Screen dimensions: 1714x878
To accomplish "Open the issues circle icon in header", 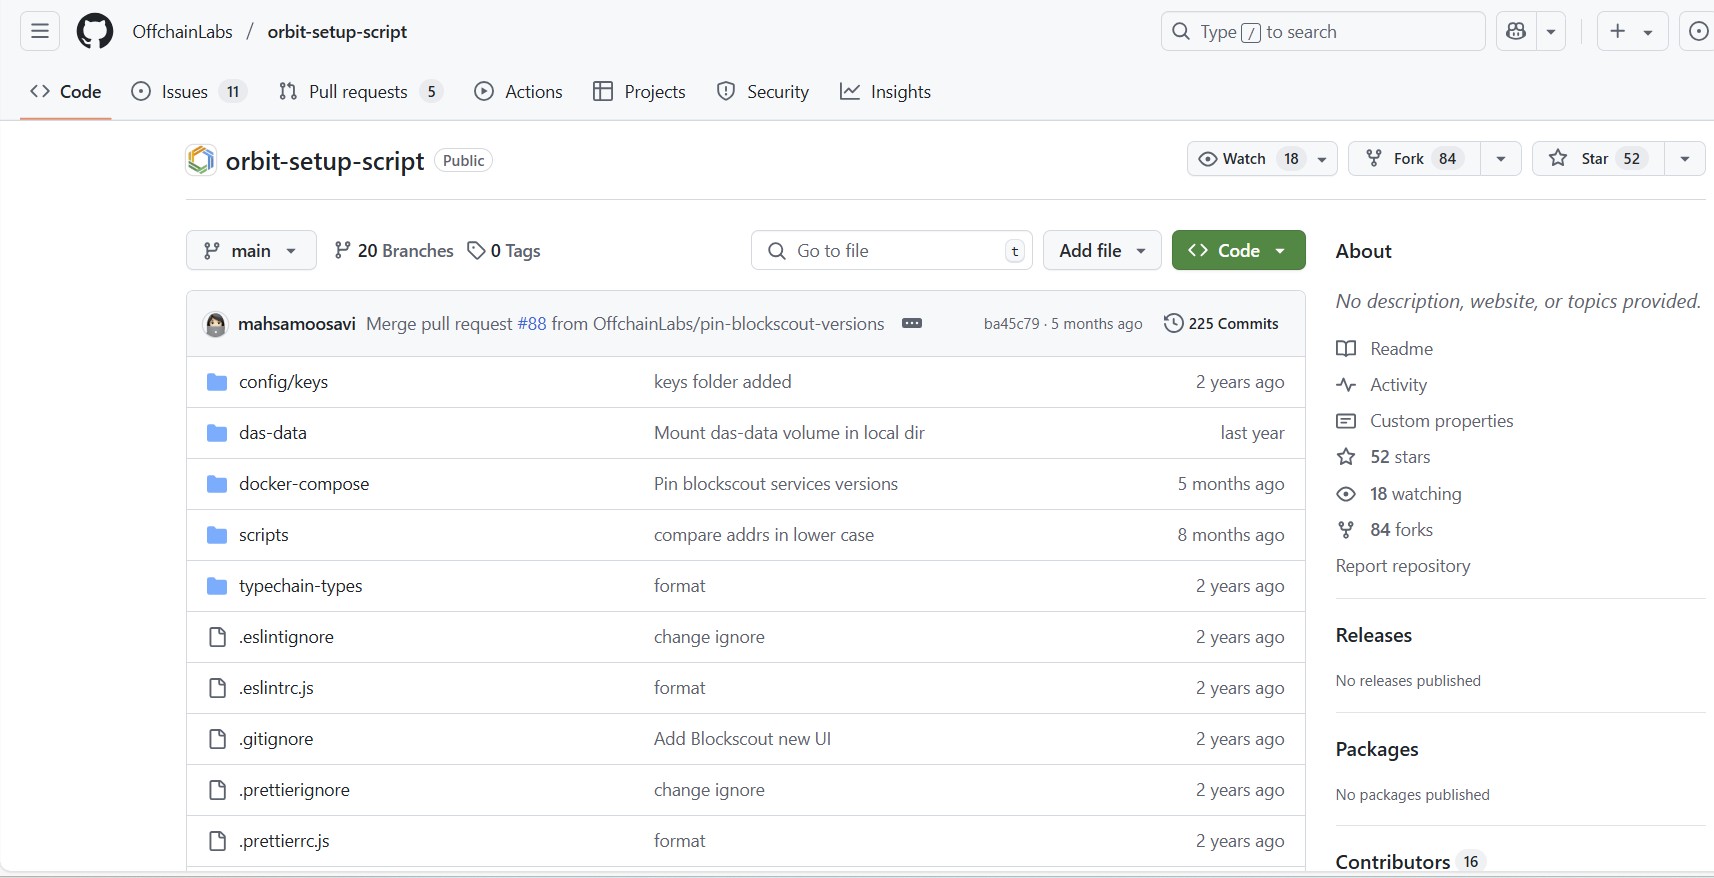I will [x=1698, y=31].
